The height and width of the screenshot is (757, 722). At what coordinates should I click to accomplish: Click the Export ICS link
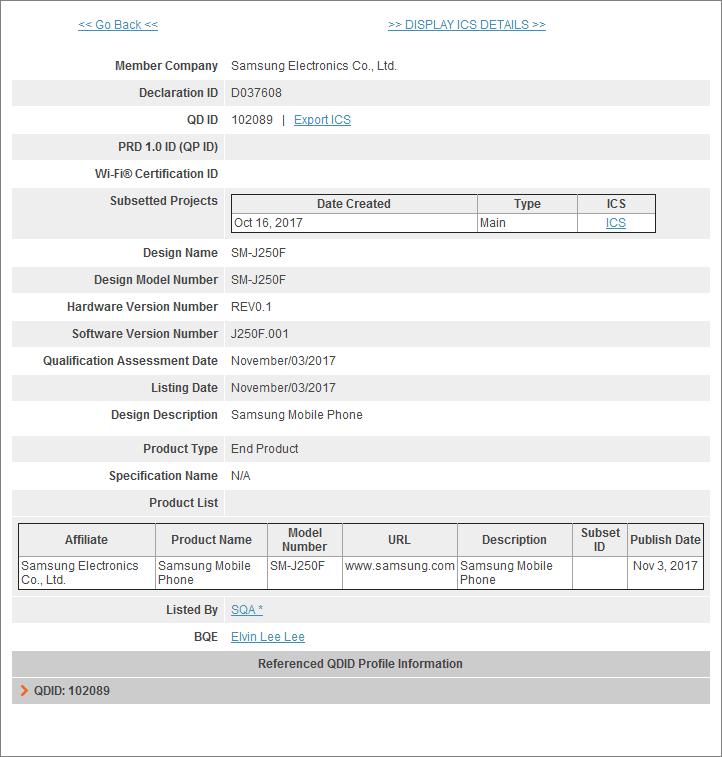pyautogui.click(x=322, y=120)
